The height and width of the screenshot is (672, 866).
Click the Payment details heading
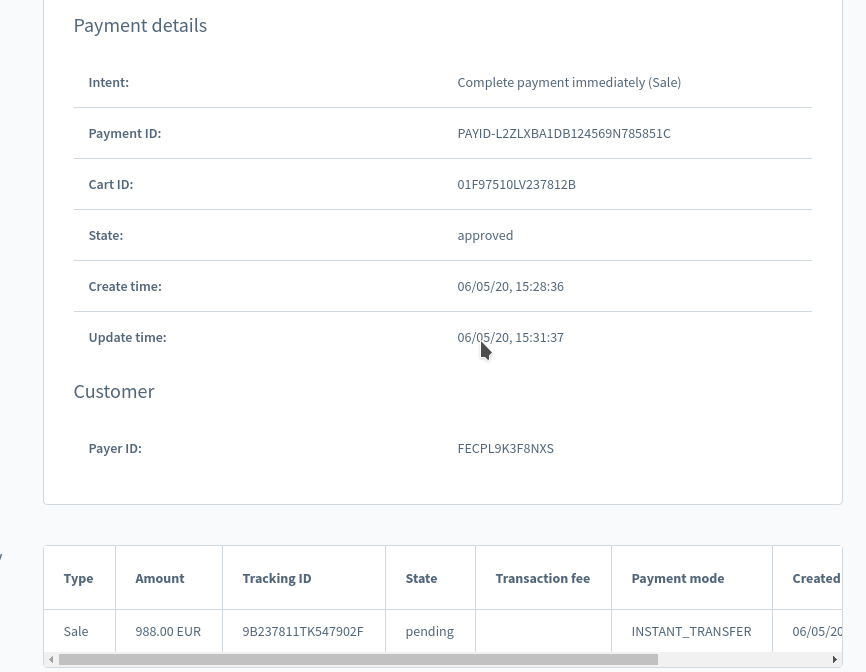140,25
